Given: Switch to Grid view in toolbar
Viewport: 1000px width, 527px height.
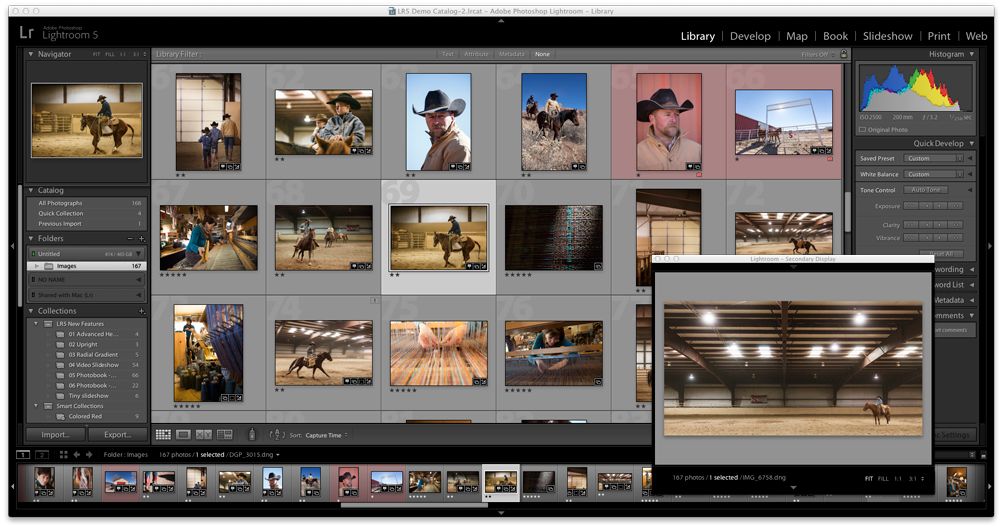Looking at the screenshot, I should tap(163, 435).
